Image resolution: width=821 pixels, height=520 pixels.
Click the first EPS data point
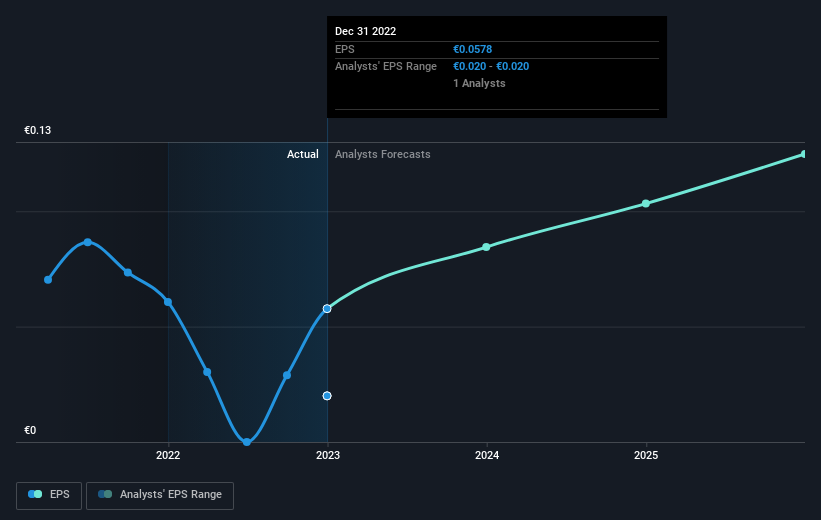click(x=48, y=280)
